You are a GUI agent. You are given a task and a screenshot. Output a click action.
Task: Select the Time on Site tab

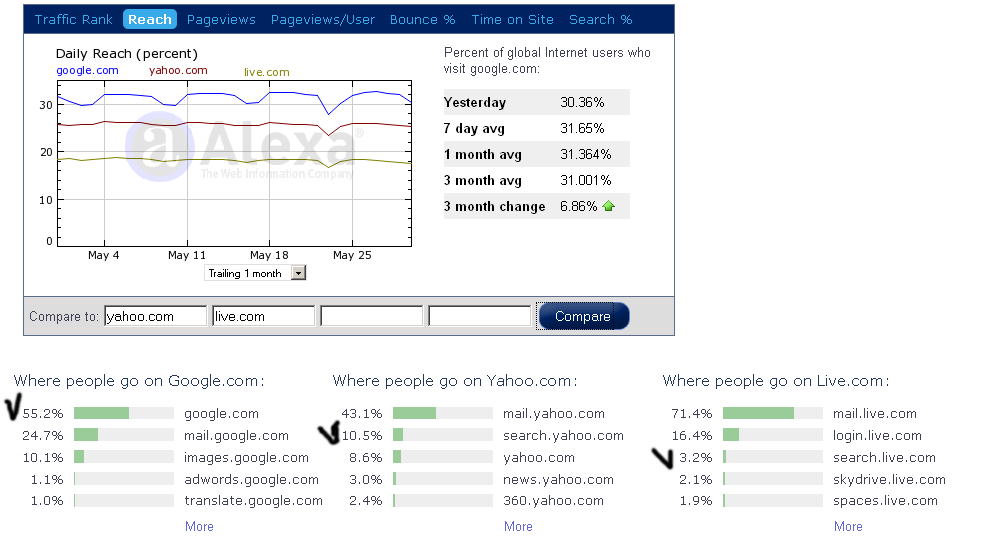click(x=512, y=19)
